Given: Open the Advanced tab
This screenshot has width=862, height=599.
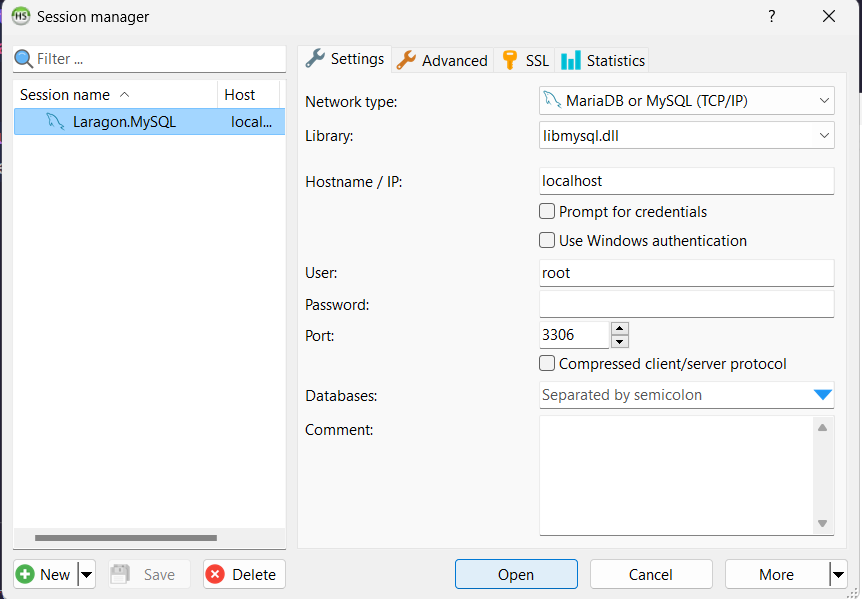Looking at the screenshot, I should coord(443,60).
